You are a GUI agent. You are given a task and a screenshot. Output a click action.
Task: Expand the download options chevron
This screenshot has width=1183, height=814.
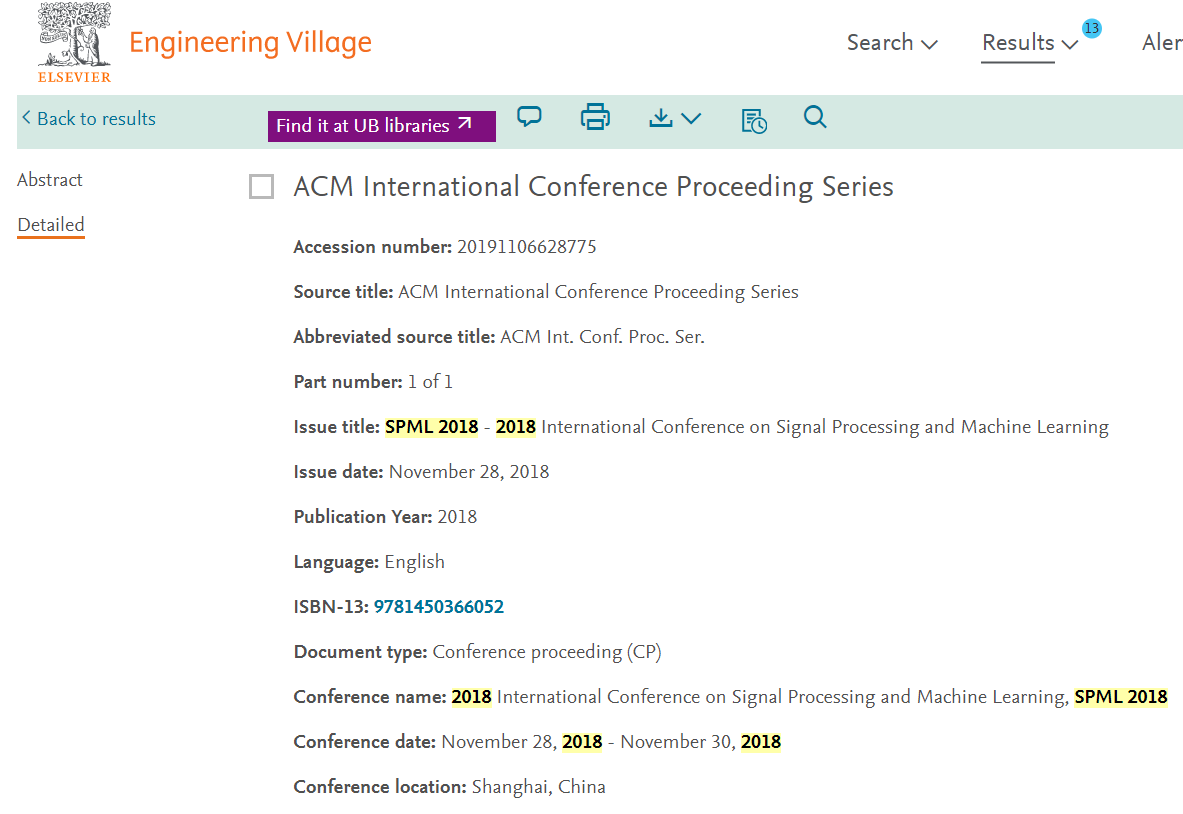691,118
